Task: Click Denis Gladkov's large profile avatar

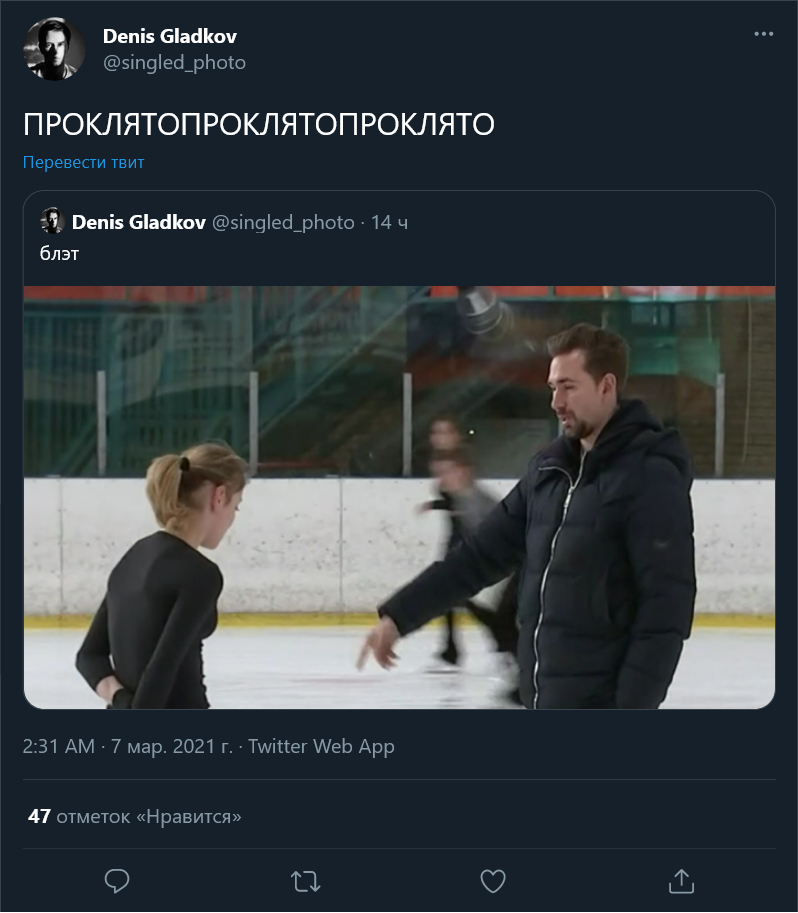Action: click(x=54, y=49)
